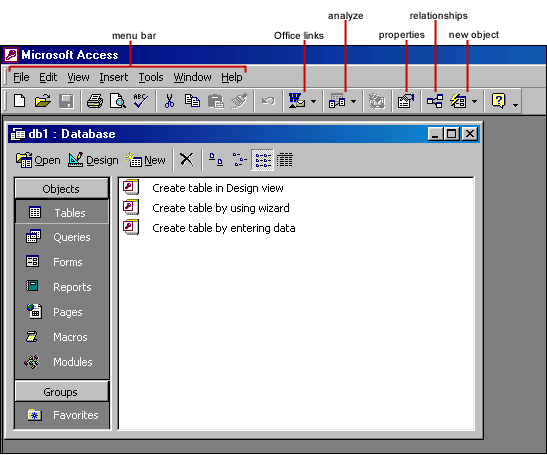The height and width of the screenshot is (455, 547).
Task: Open the File menu
Action: pos(21,77)
